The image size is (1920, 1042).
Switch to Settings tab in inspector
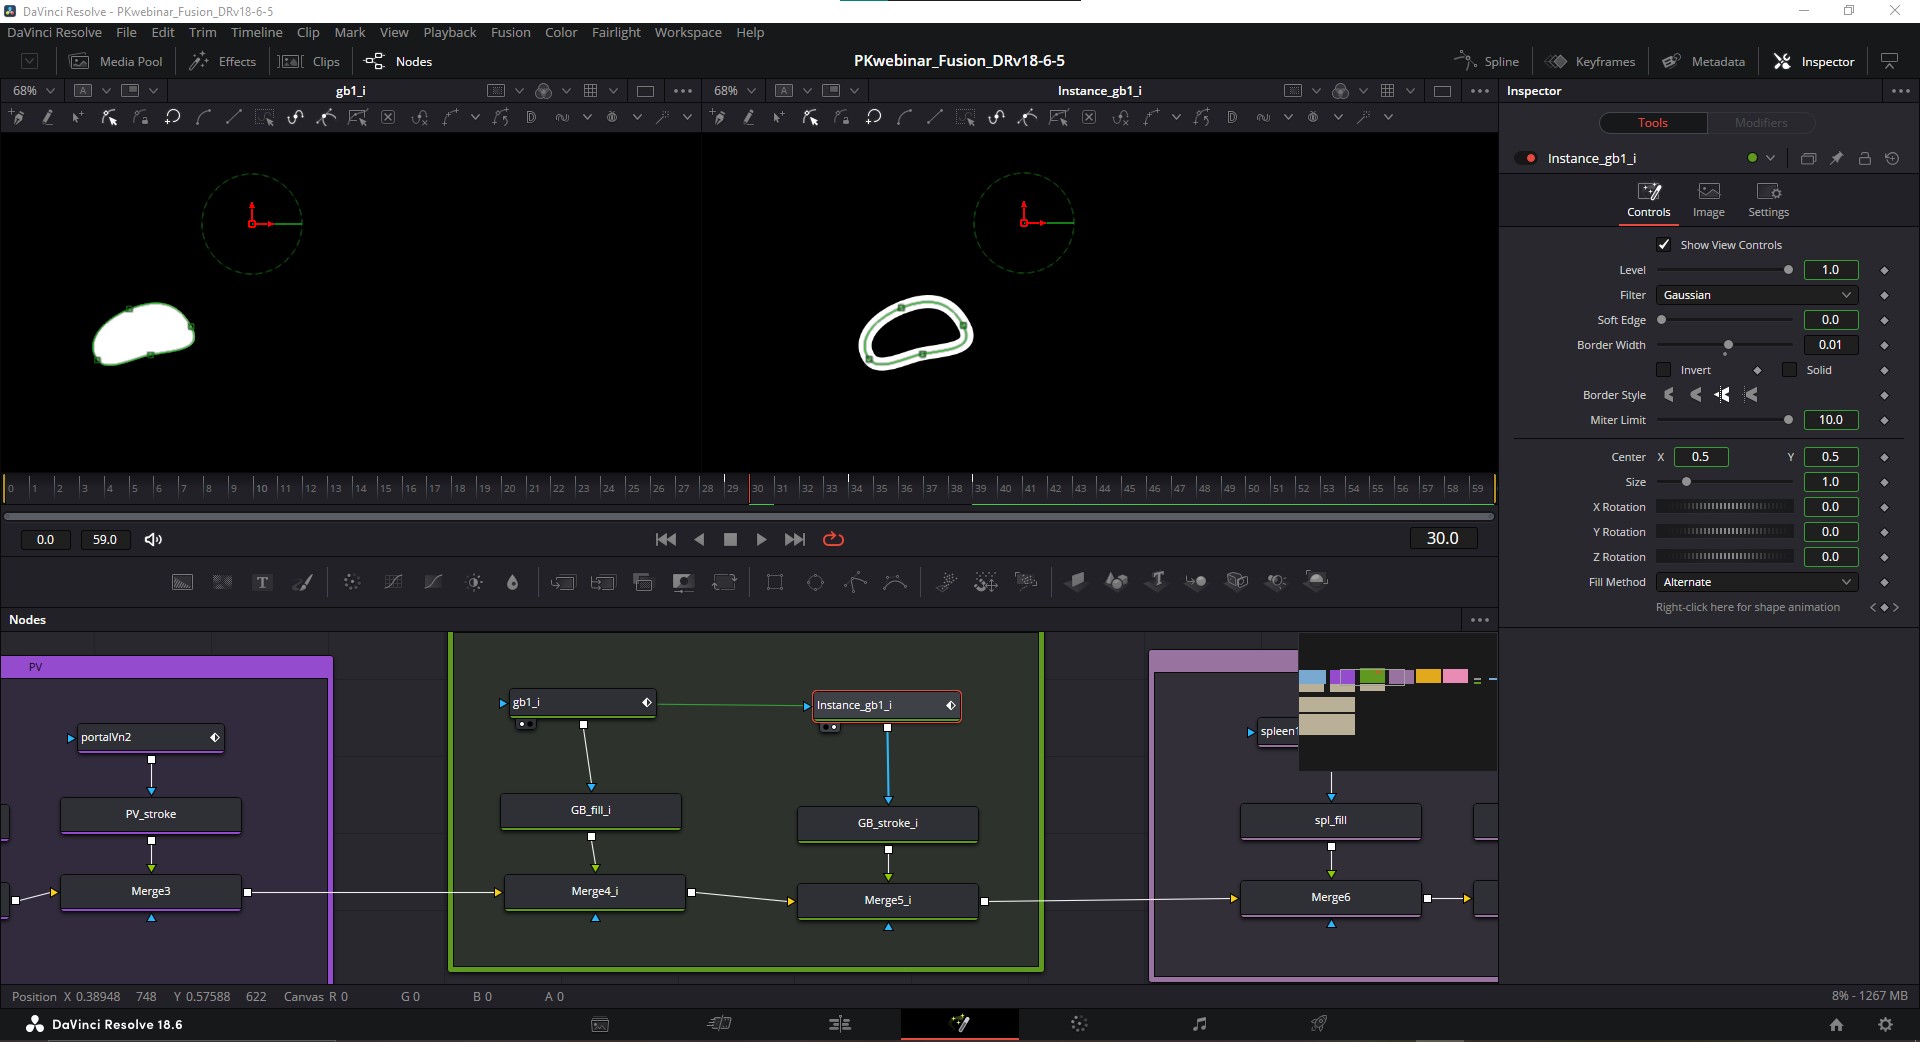(1768, 200)
